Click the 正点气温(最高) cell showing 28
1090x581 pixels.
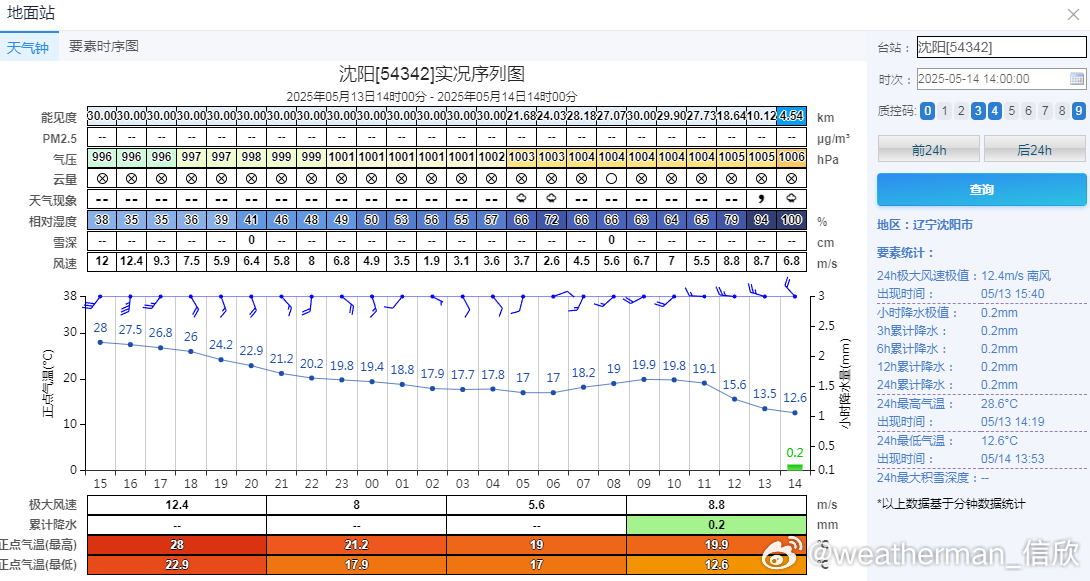point(177,545)
